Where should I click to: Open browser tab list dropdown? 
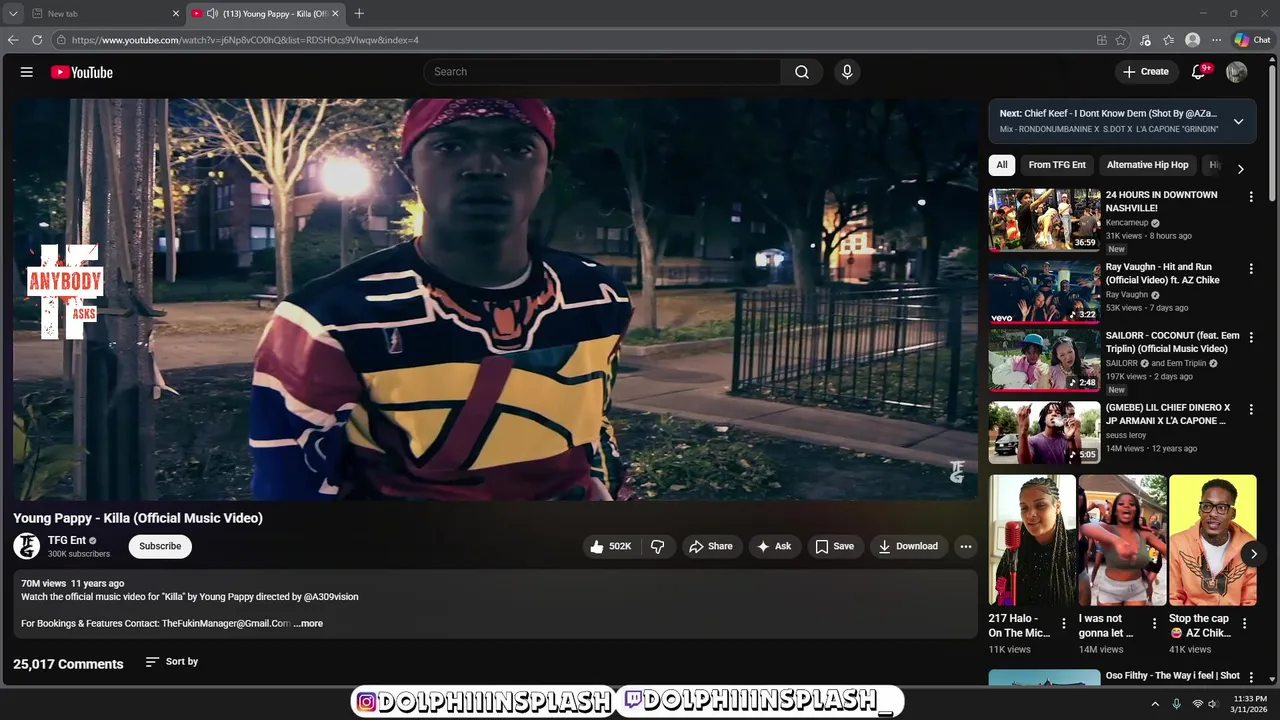point(13,13)
